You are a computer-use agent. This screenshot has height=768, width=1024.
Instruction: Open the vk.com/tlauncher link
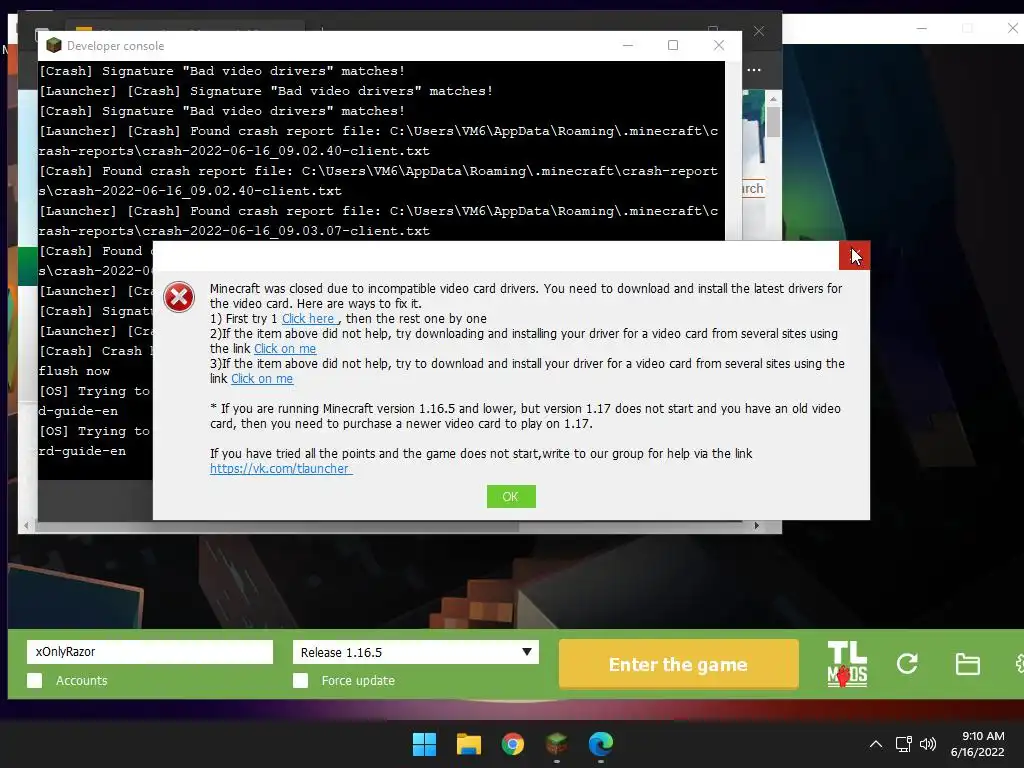click(x=280, y=468)
